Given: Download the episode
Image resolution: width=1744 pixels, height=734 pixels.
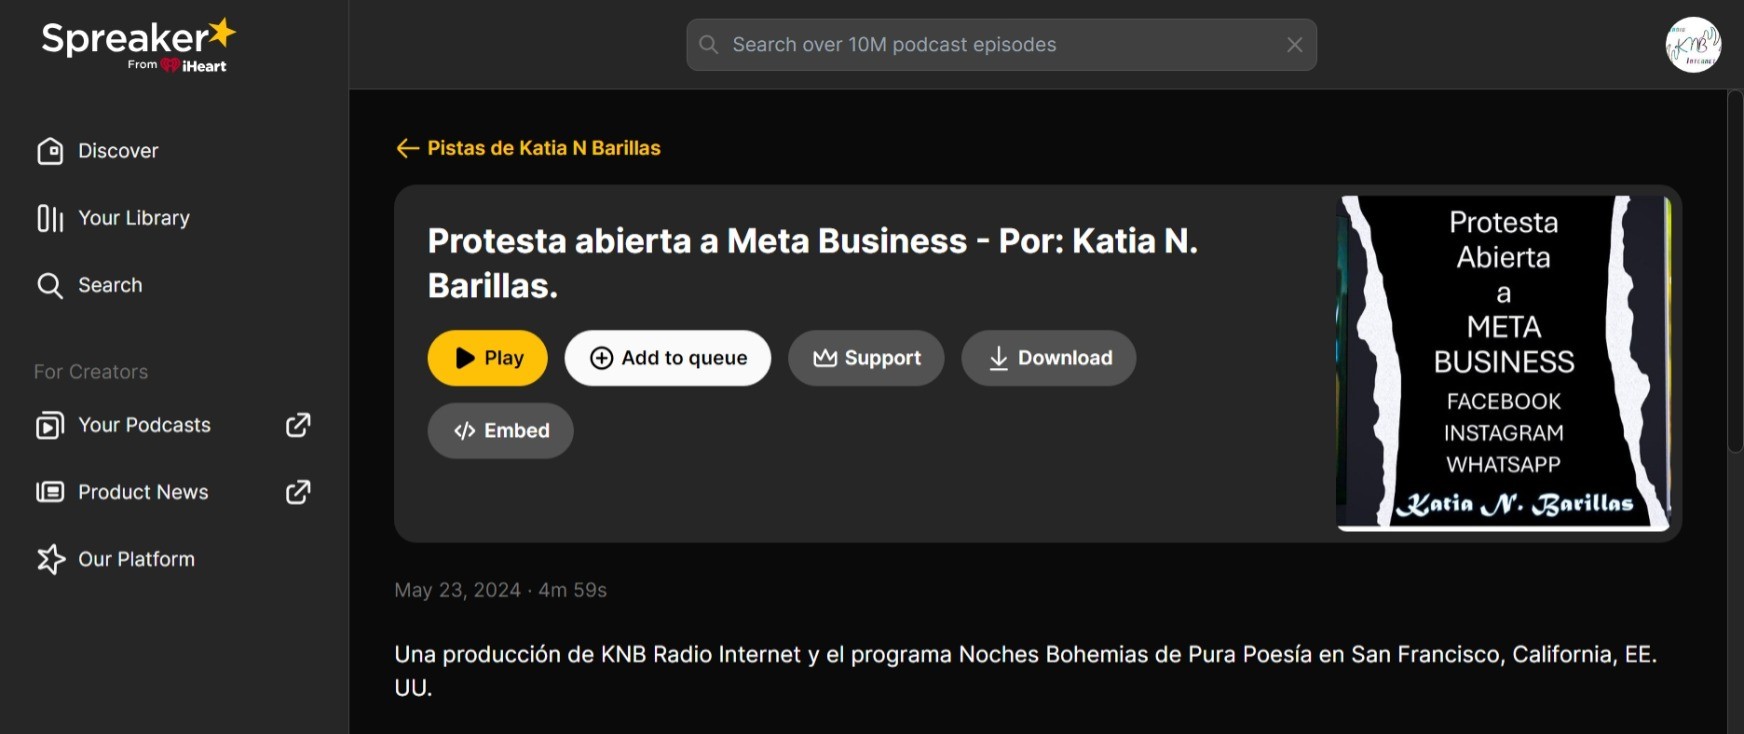Looking at the screenshot, I should tap(1049, 358).
